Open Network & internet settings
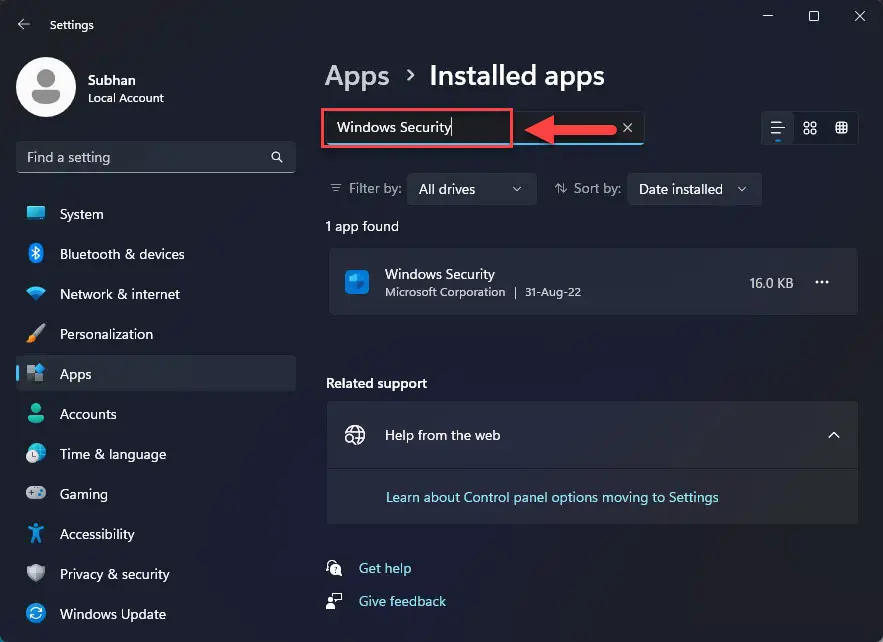Image resolution: width=883 pixels, height=642 pixels. pyautogui.click(x=156, y=294)
